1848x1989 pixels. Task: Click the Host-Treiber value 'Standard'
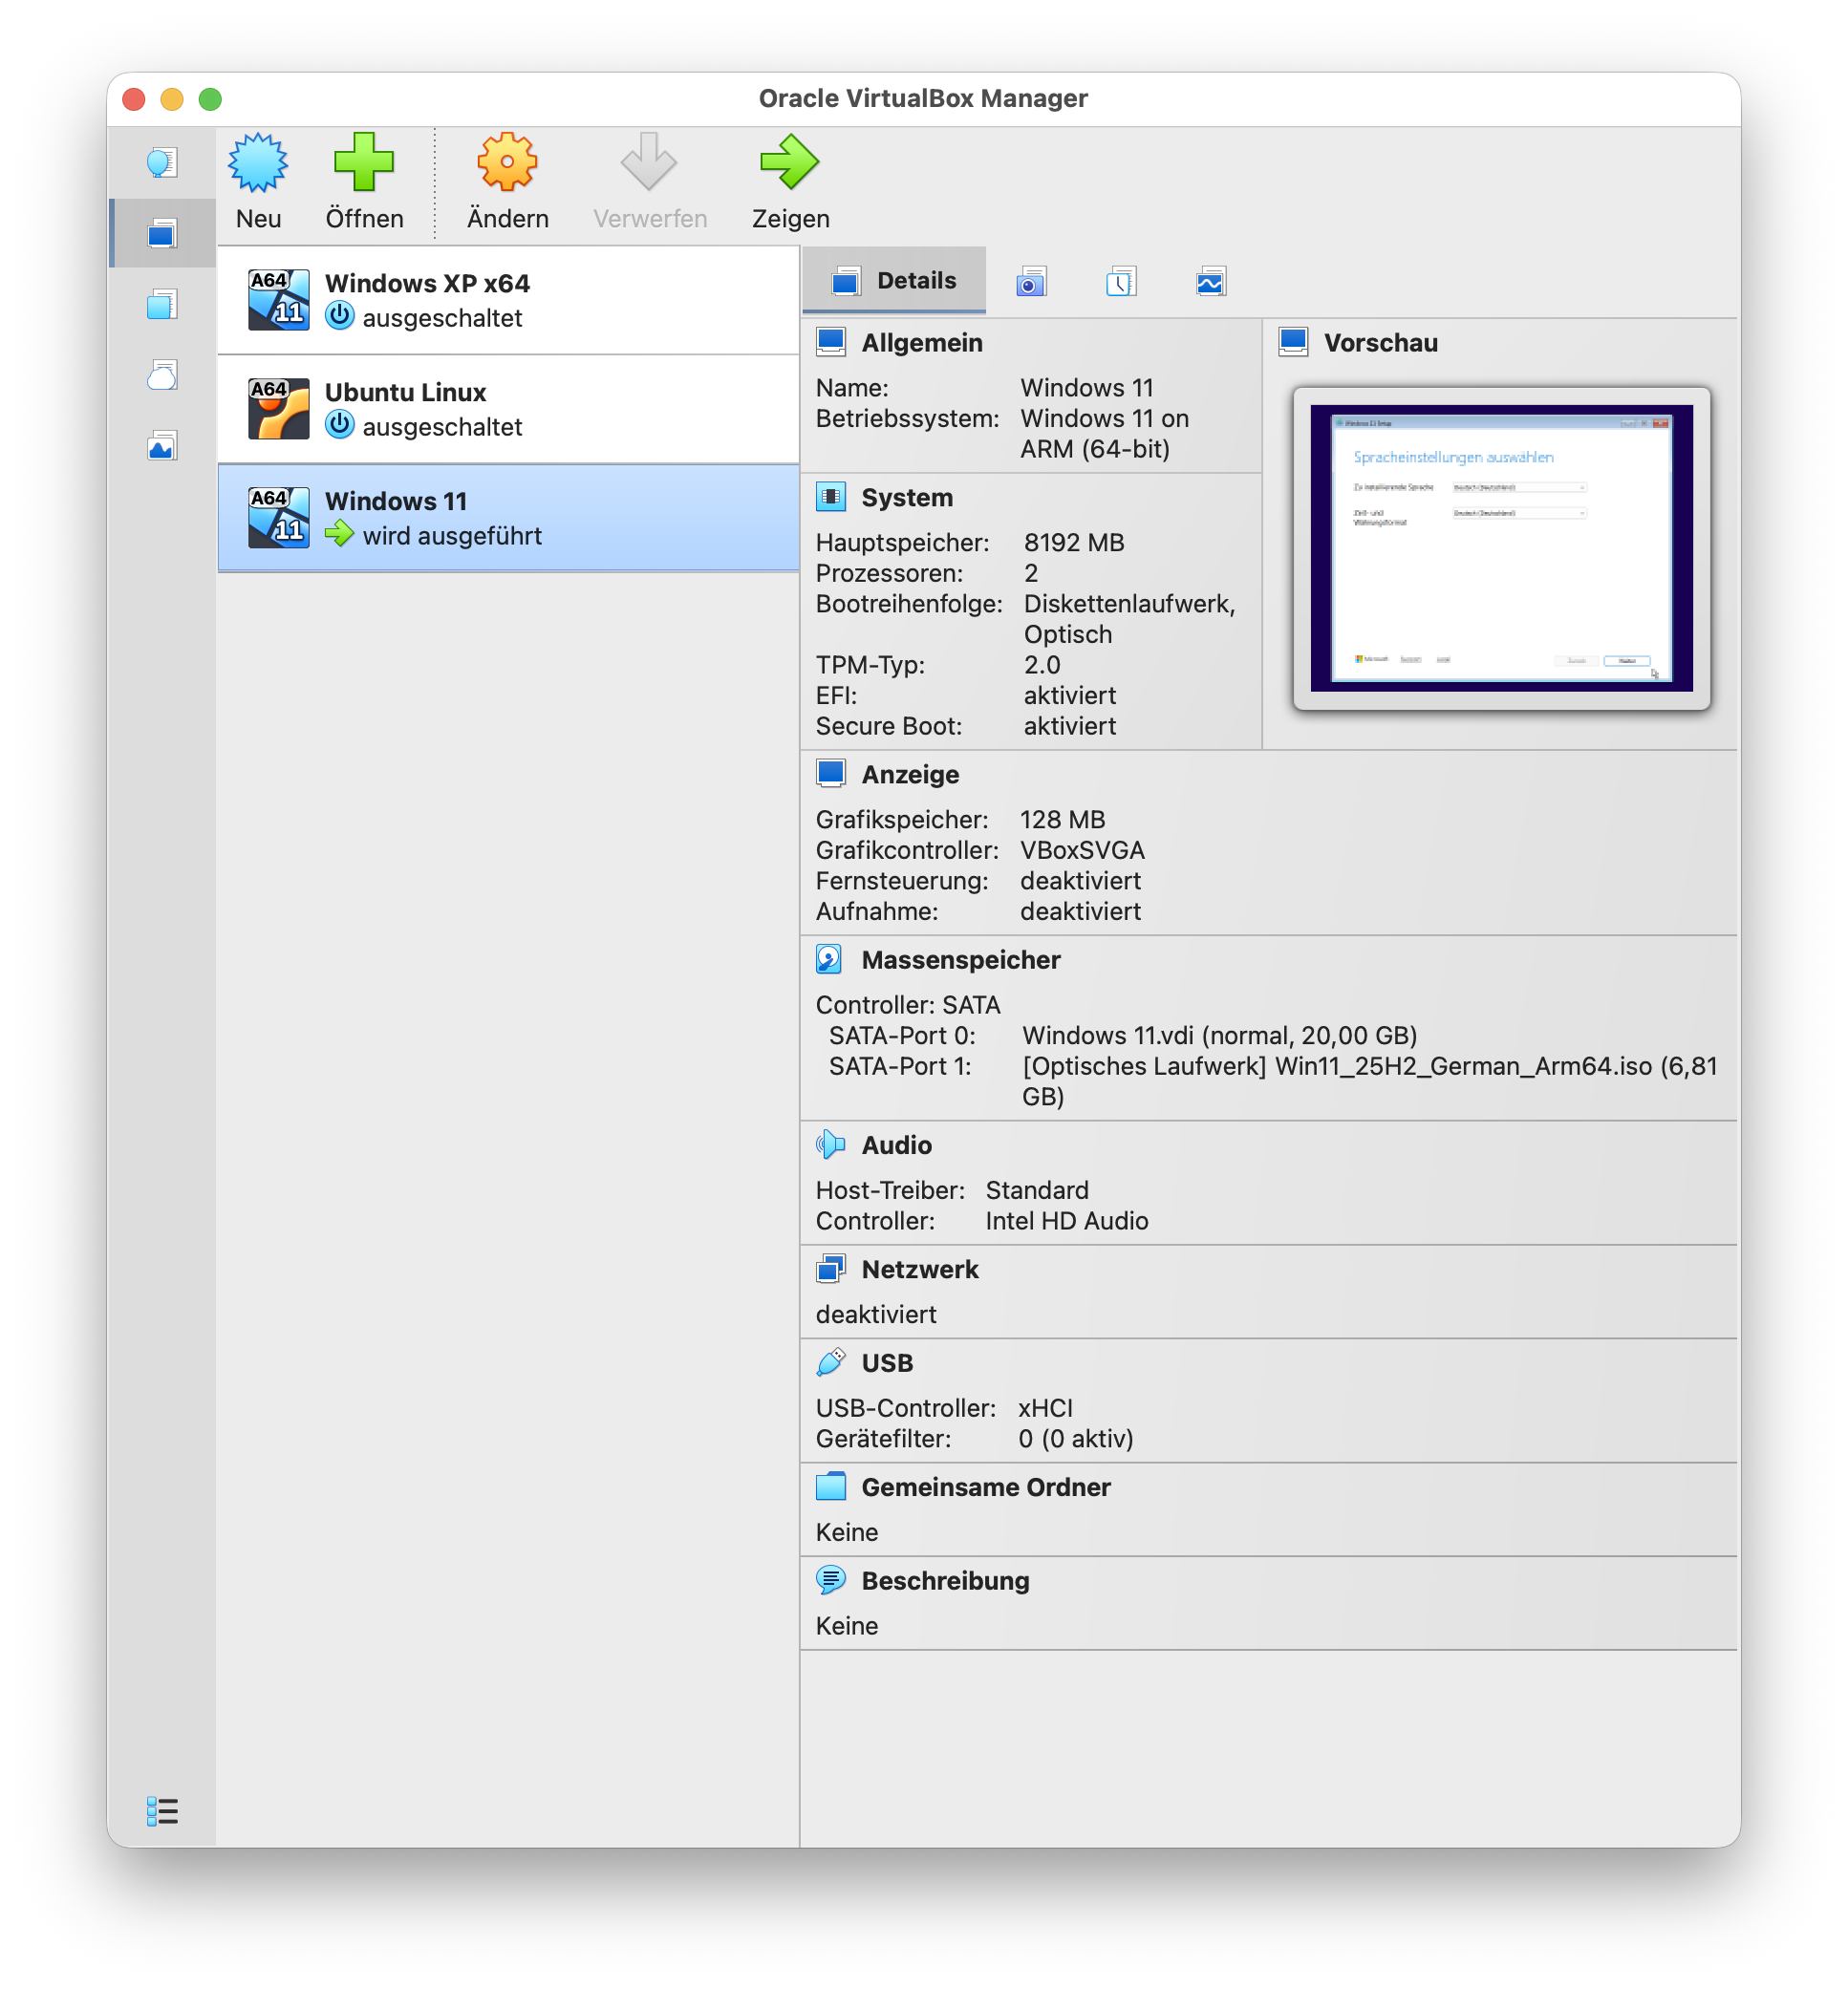click(x=1037, y=1190)
